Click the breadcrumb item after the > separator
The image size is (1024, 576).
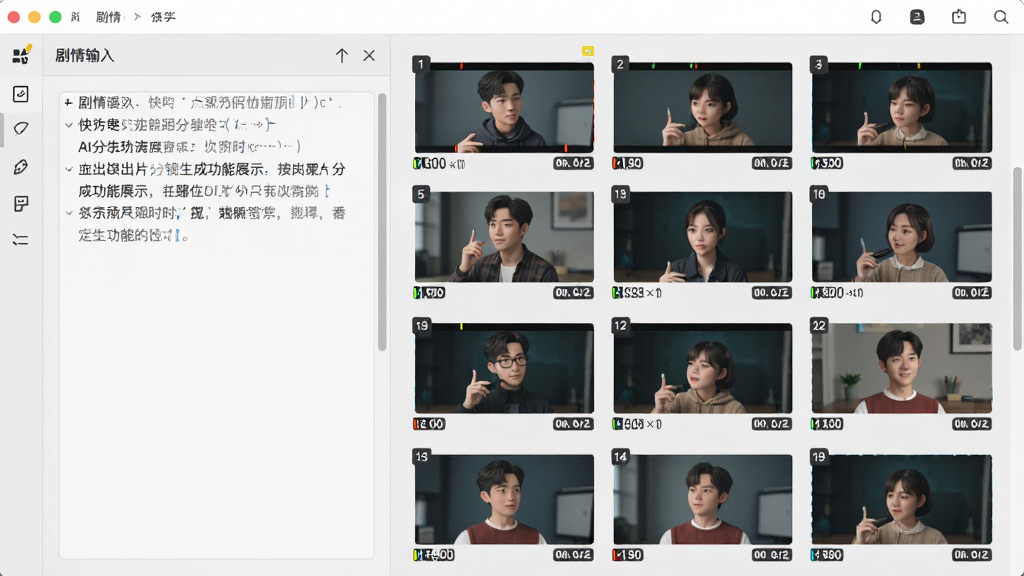click(x=163, y=17)
